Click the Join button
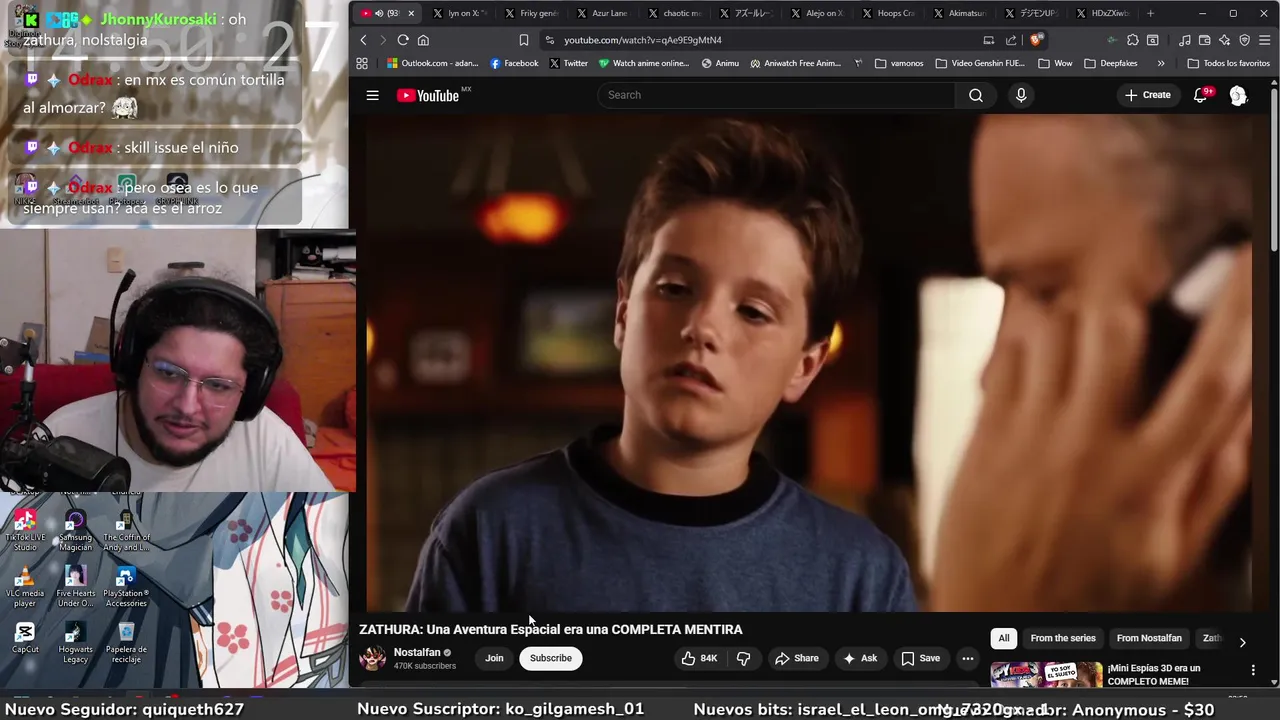Viewport: 1280px width, 720px height. pyautogui.click(x=494, y=658)
